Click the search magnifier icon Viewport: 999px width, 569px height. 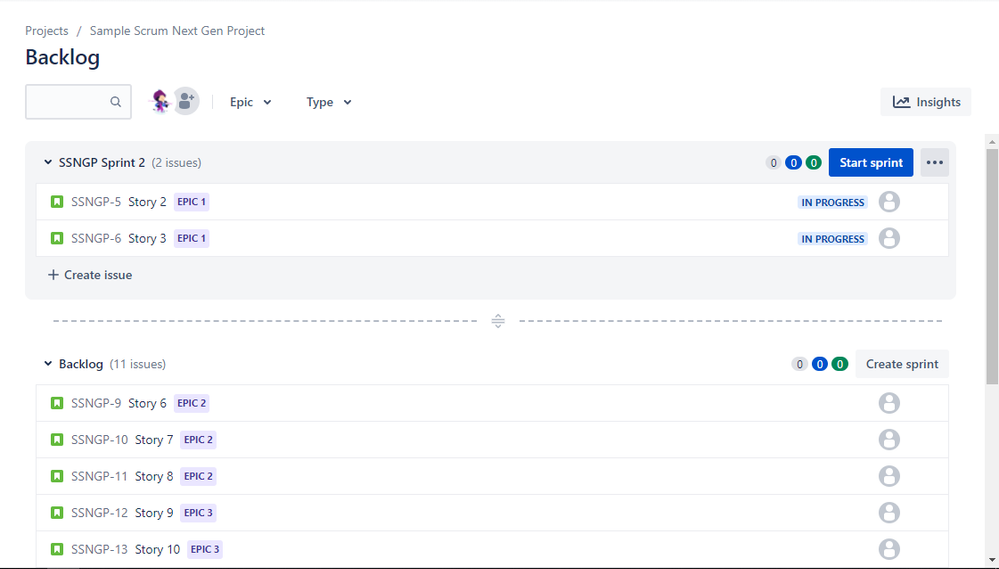click(x=115, y=102)
